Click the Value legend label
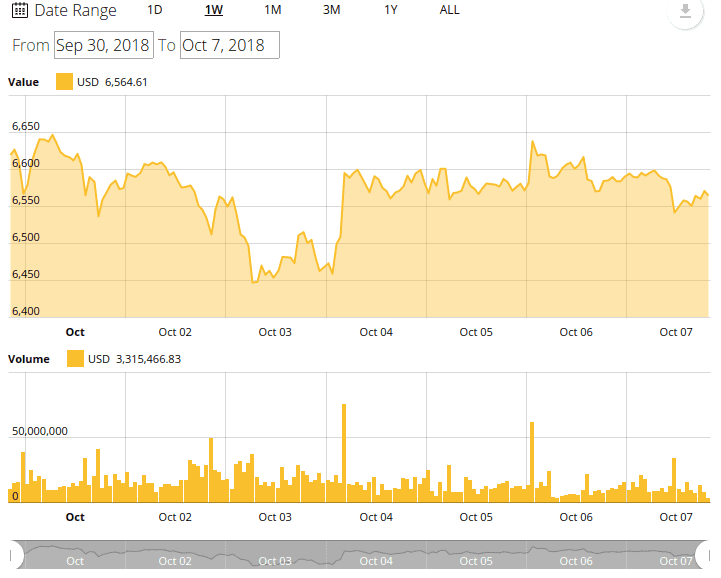Viewport: 721px width, 578px height. point(23,82)
